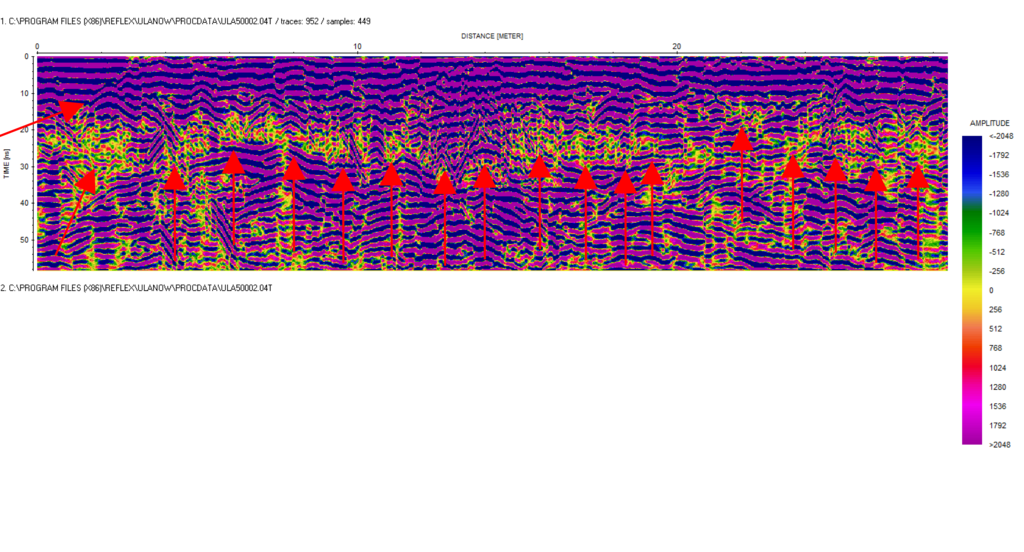Pick the yellow band in the amplitude color bar
The image size is (1024, 552).
[x=970, y=290]
